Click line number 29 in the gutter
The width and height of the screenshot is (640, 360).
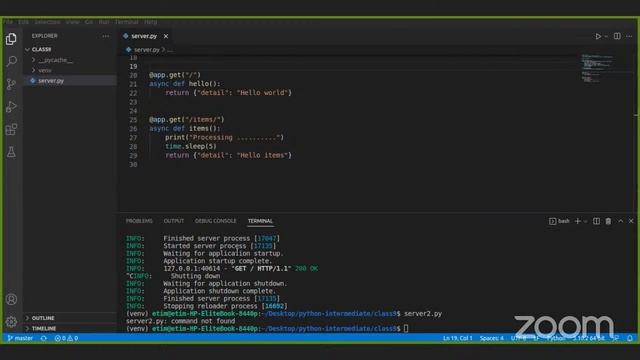(x=133, y=156)
